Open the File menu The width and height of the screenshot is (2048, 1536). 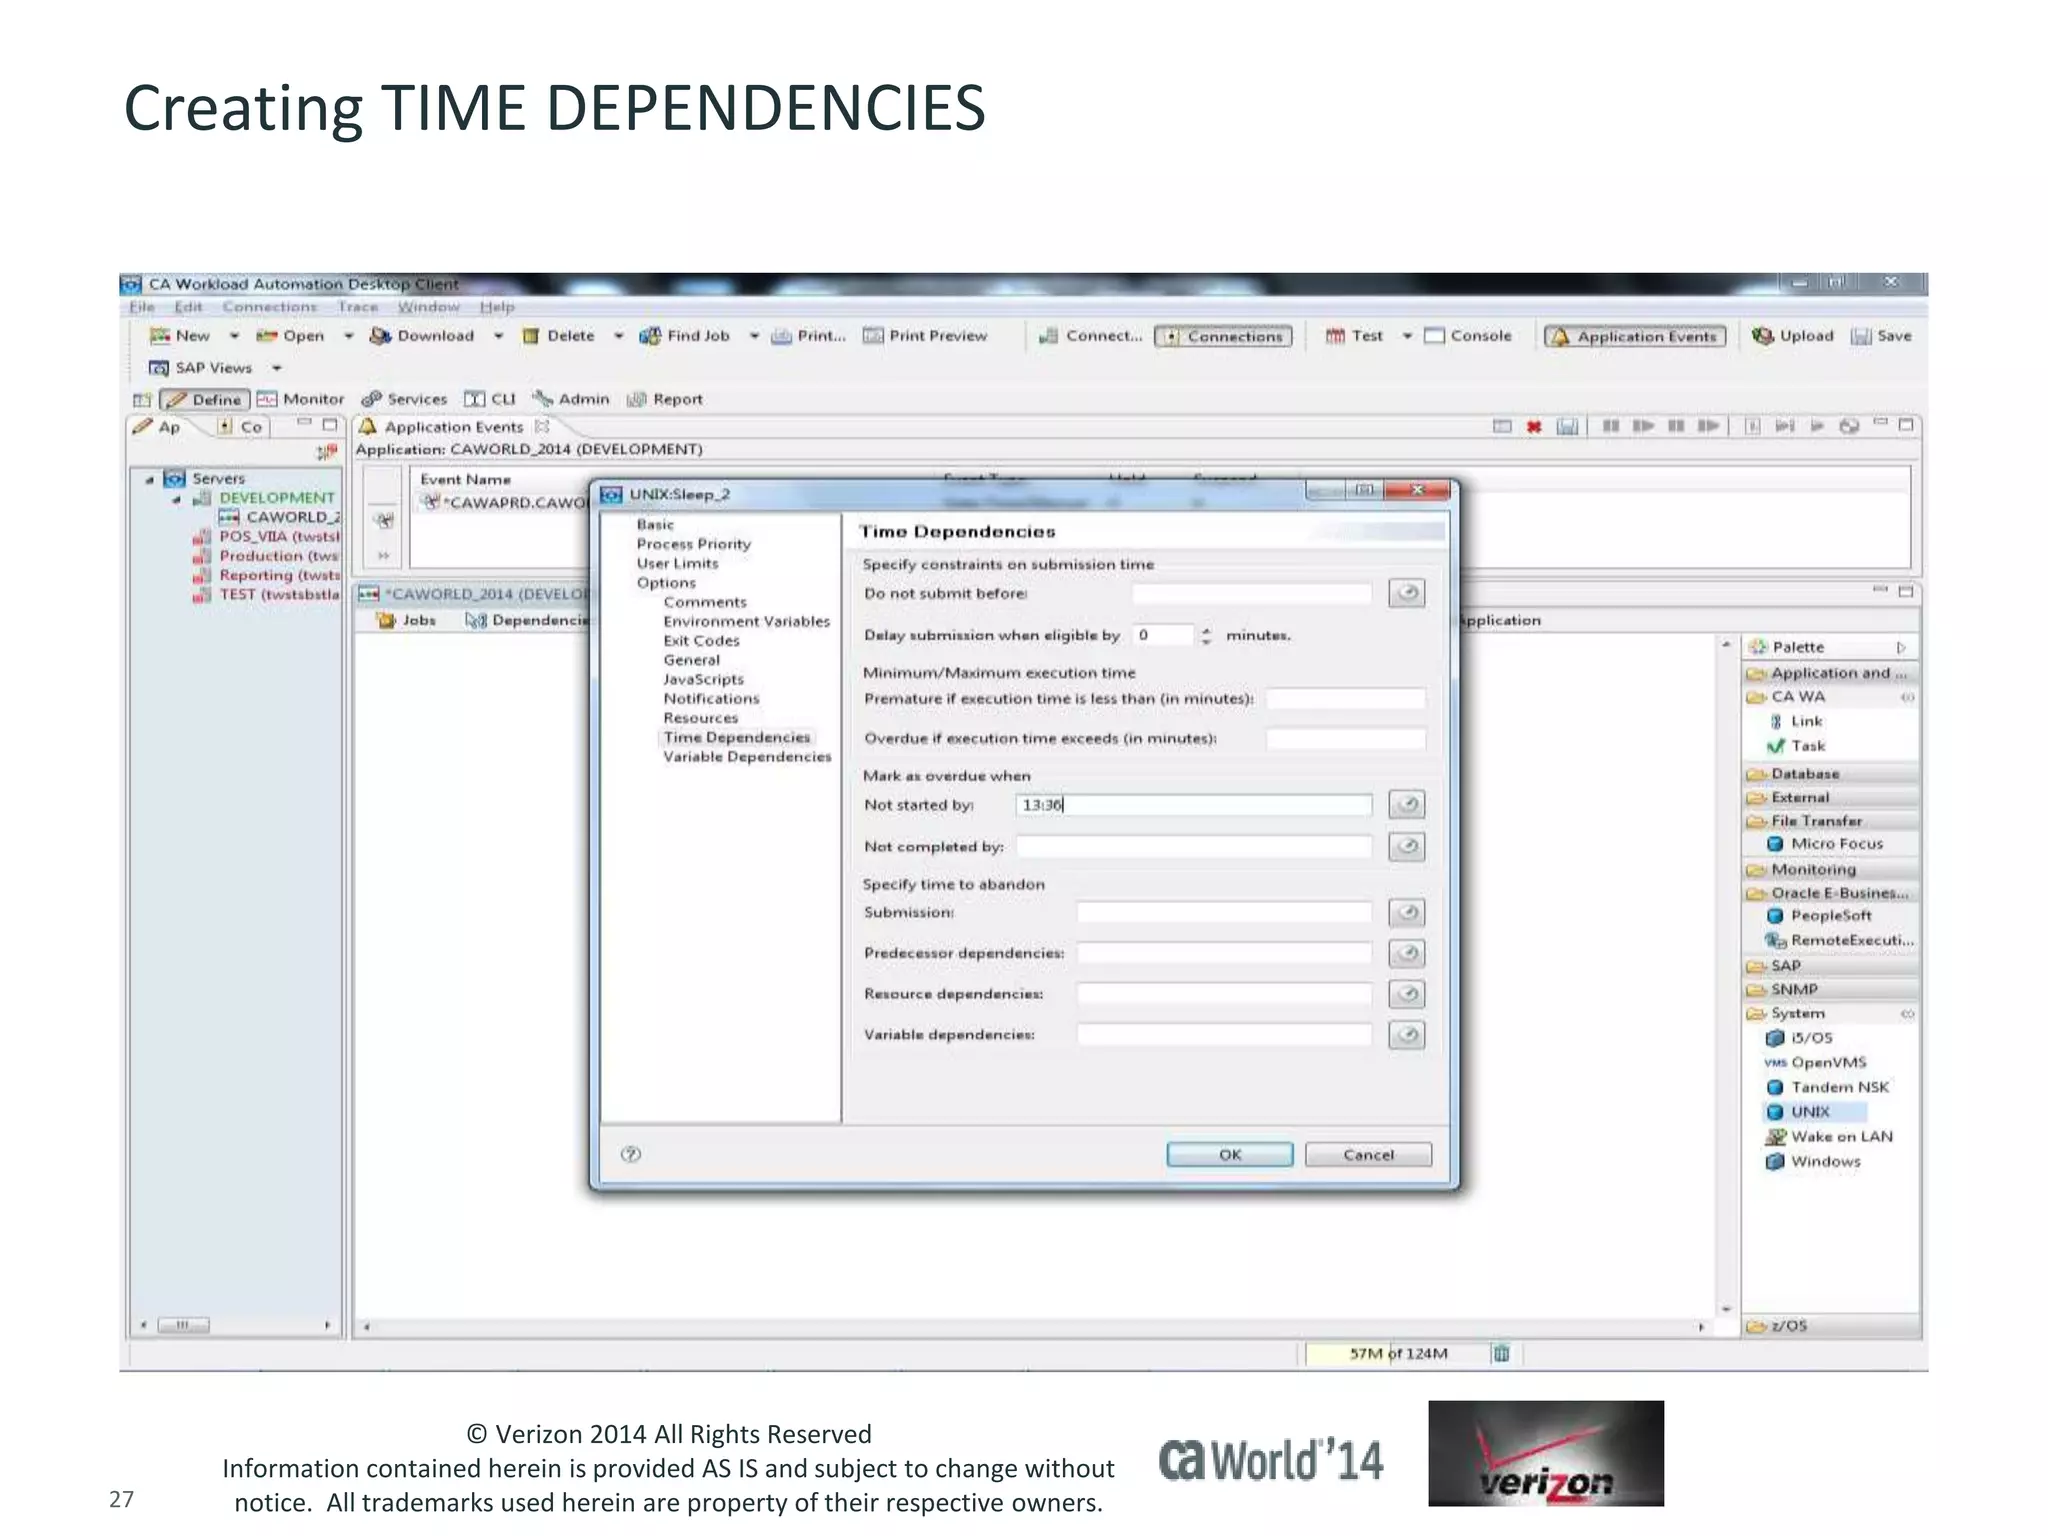coord(142,307)
